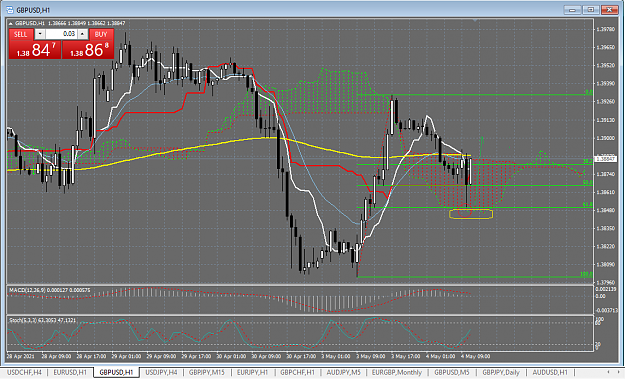Viewport: 625px width, 379px height.
Task: Switch to the GBPUSD,M5 chart tab
Action: click(452, 372)
